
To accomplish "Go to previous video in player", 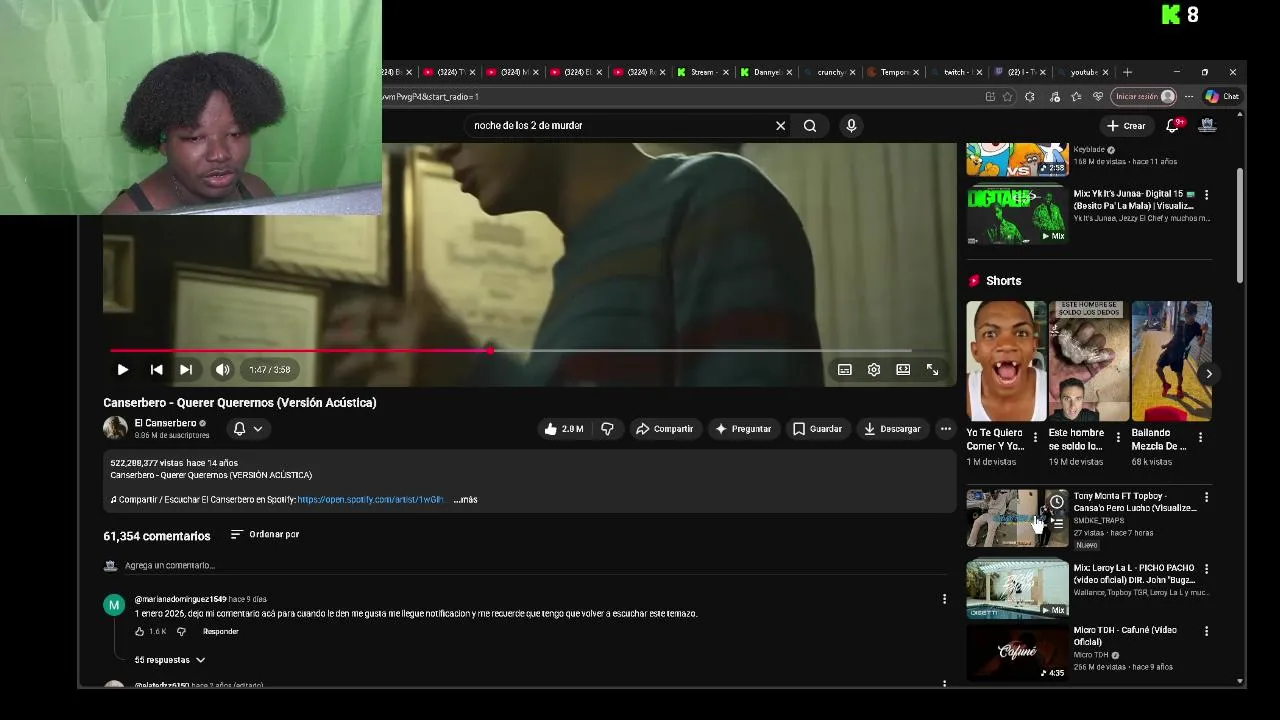I will 156,370.
